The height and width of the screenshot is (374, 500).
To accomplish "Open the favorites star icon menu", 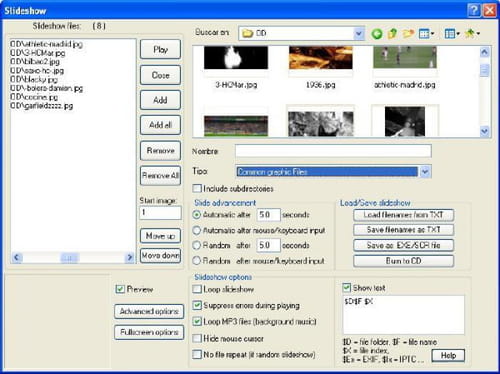I will point(472,33).
